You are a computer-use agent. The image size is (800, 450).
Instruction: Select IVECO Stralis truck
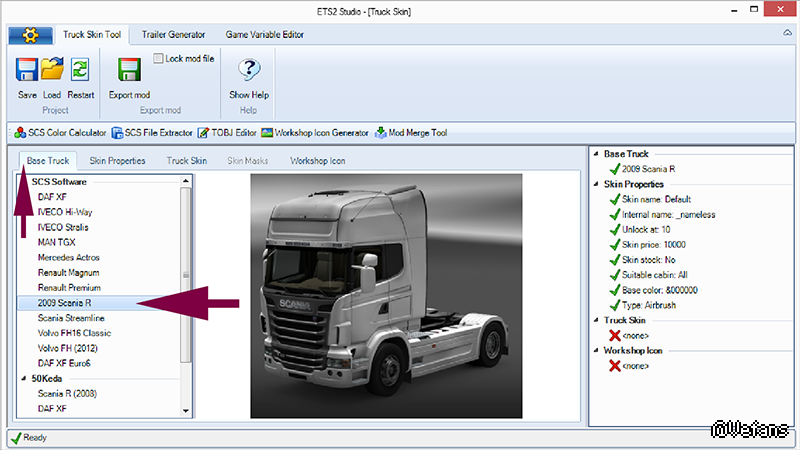(63, 227)
